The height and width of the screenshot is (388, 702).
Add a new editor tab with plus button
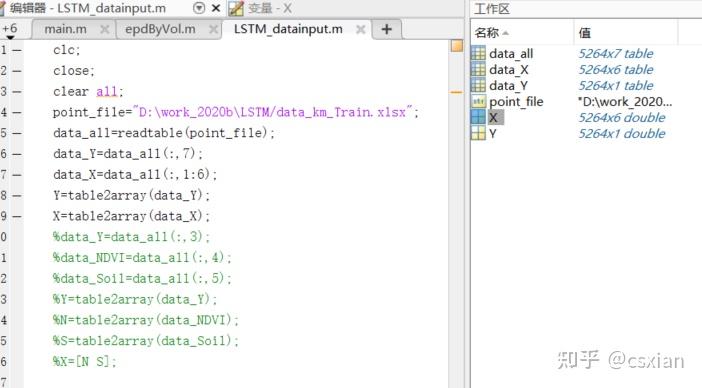click(386, 30)
